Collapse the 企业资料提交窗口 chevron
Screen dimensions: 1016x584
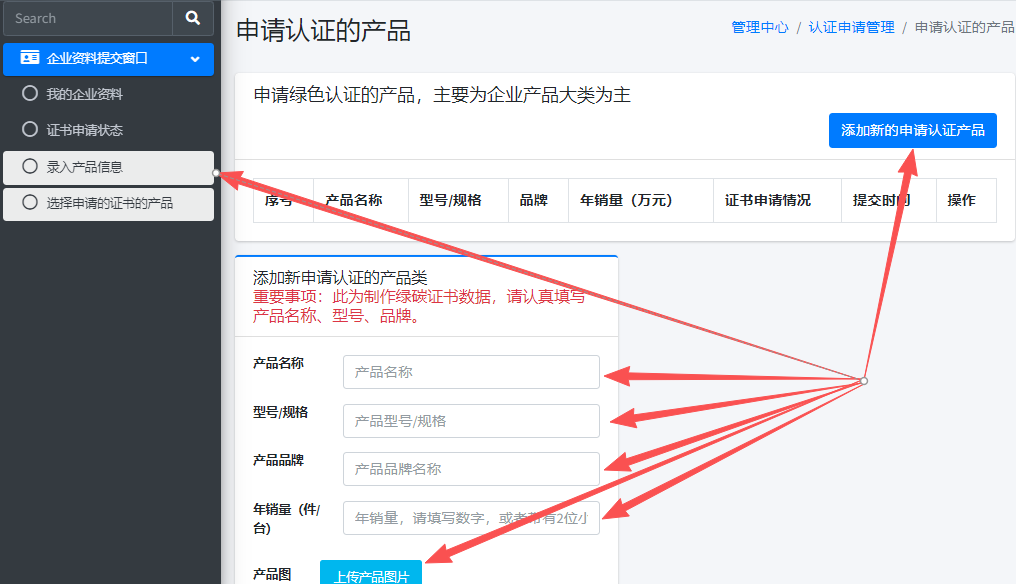(194, 59)
